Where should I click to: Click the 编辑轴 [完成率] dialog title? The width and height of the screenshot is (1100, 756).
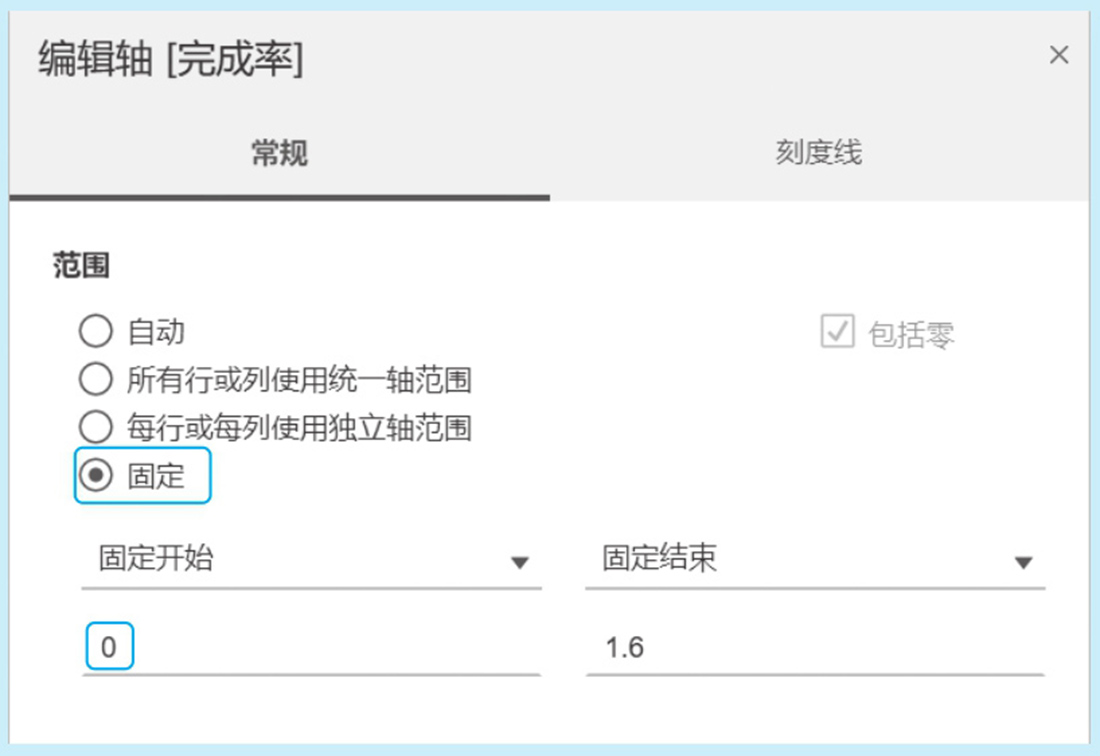(171, 60)
